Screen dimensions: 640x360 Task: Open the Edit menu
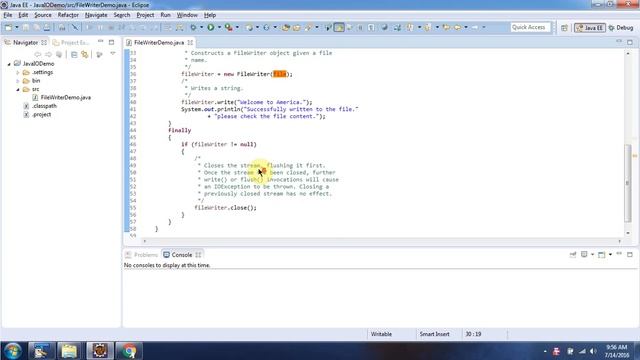(x=23, y=15)
